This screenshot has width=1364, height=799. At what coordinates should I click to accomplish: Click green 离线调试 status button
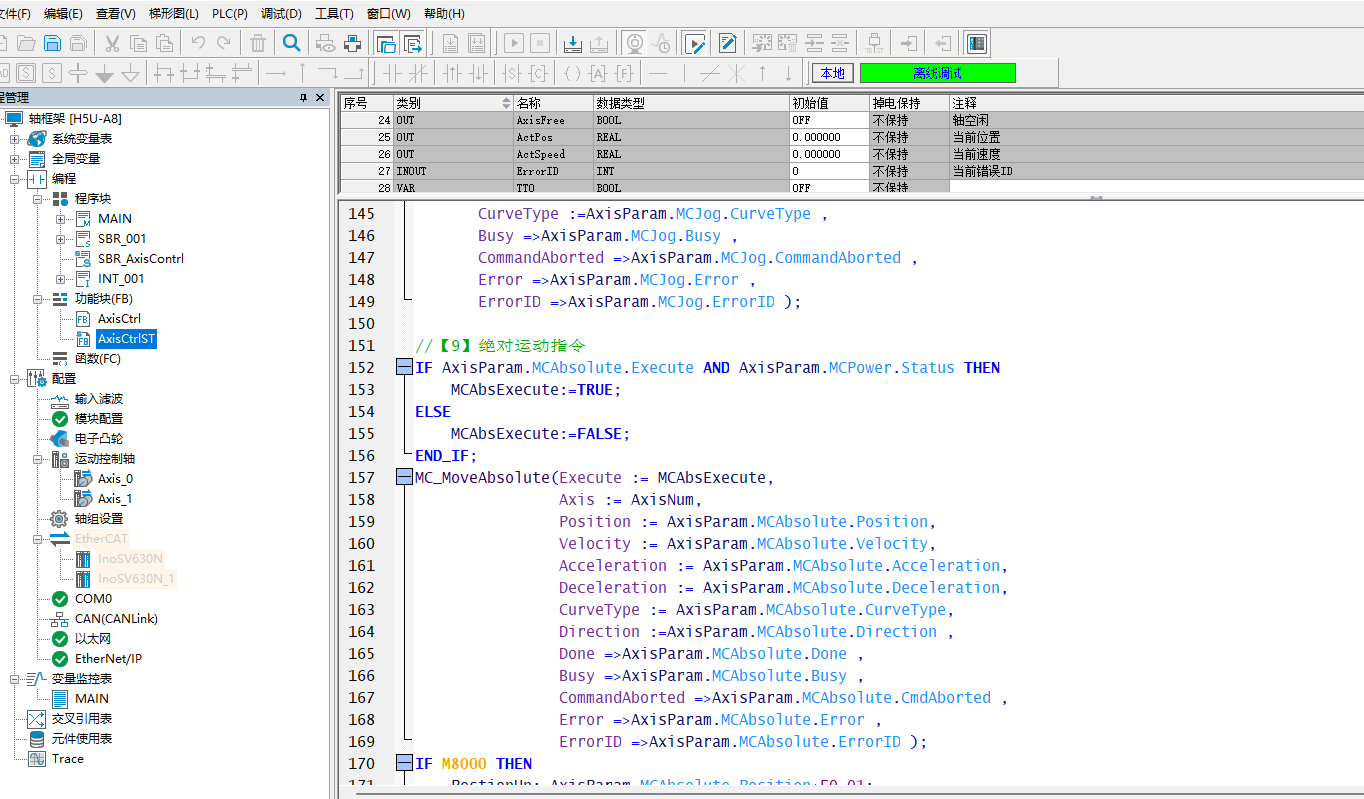(x=937, y=73)
